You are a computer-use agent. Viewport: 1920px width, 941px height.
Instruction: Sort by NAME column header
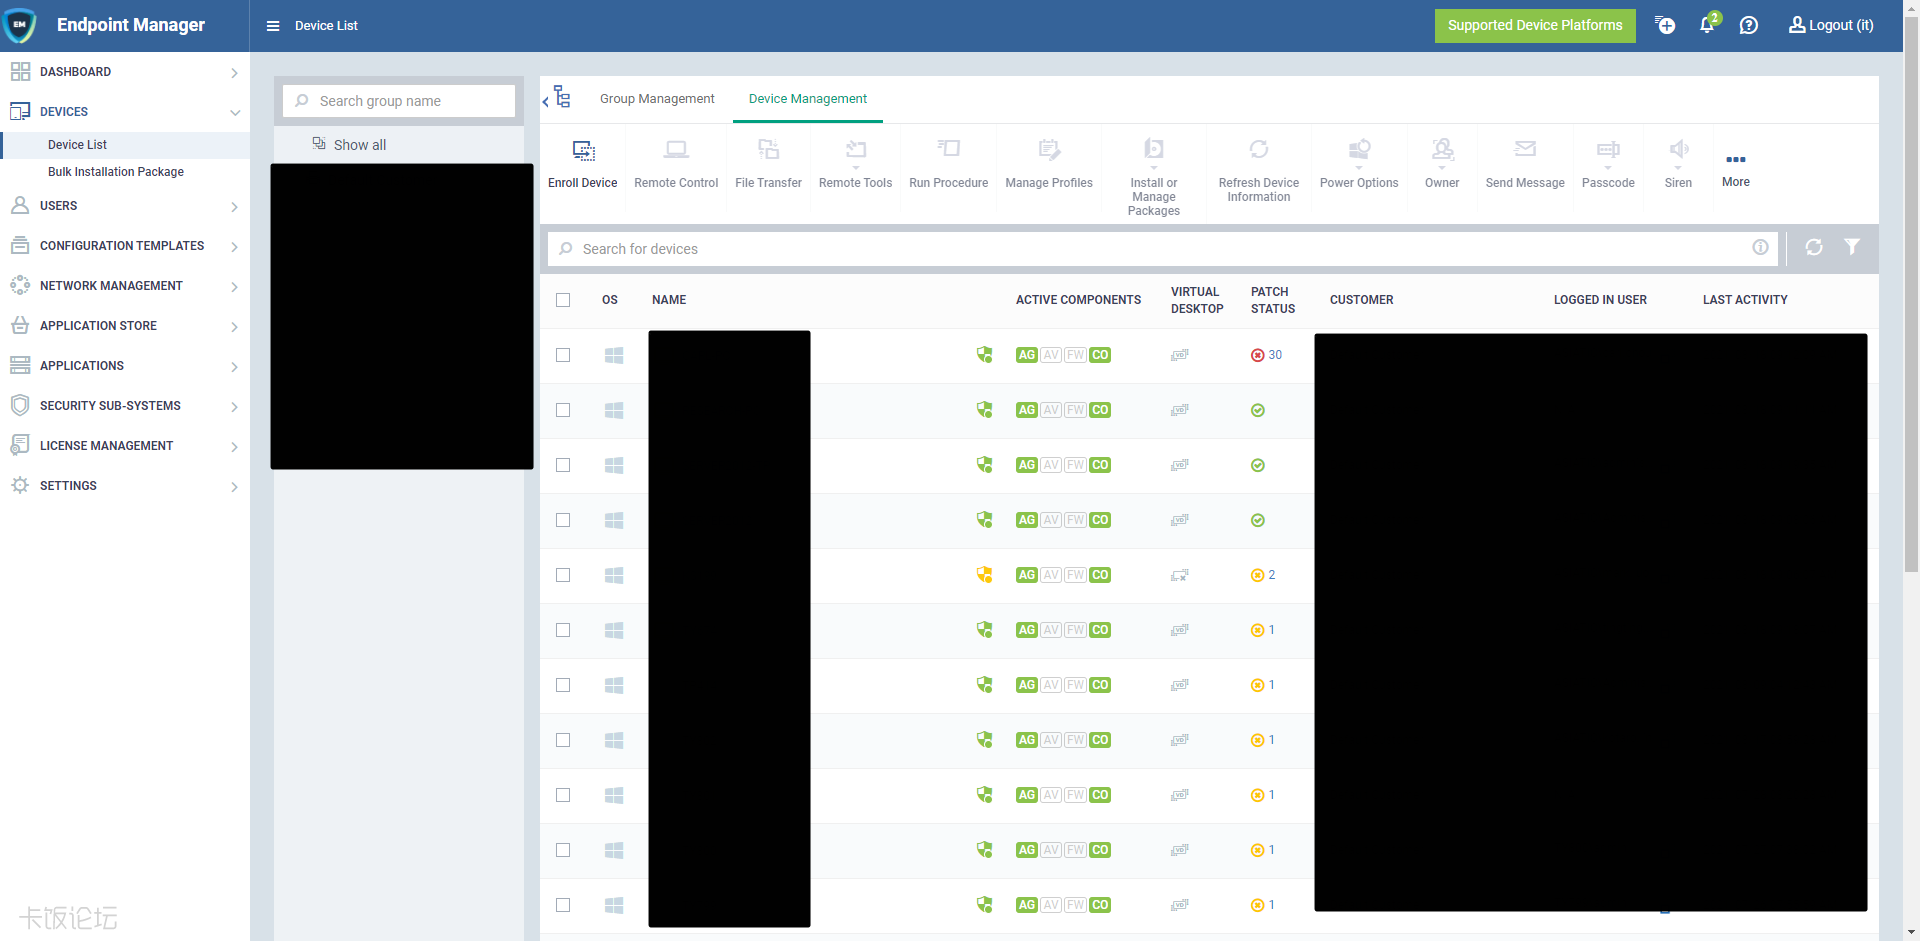point(669,300)
